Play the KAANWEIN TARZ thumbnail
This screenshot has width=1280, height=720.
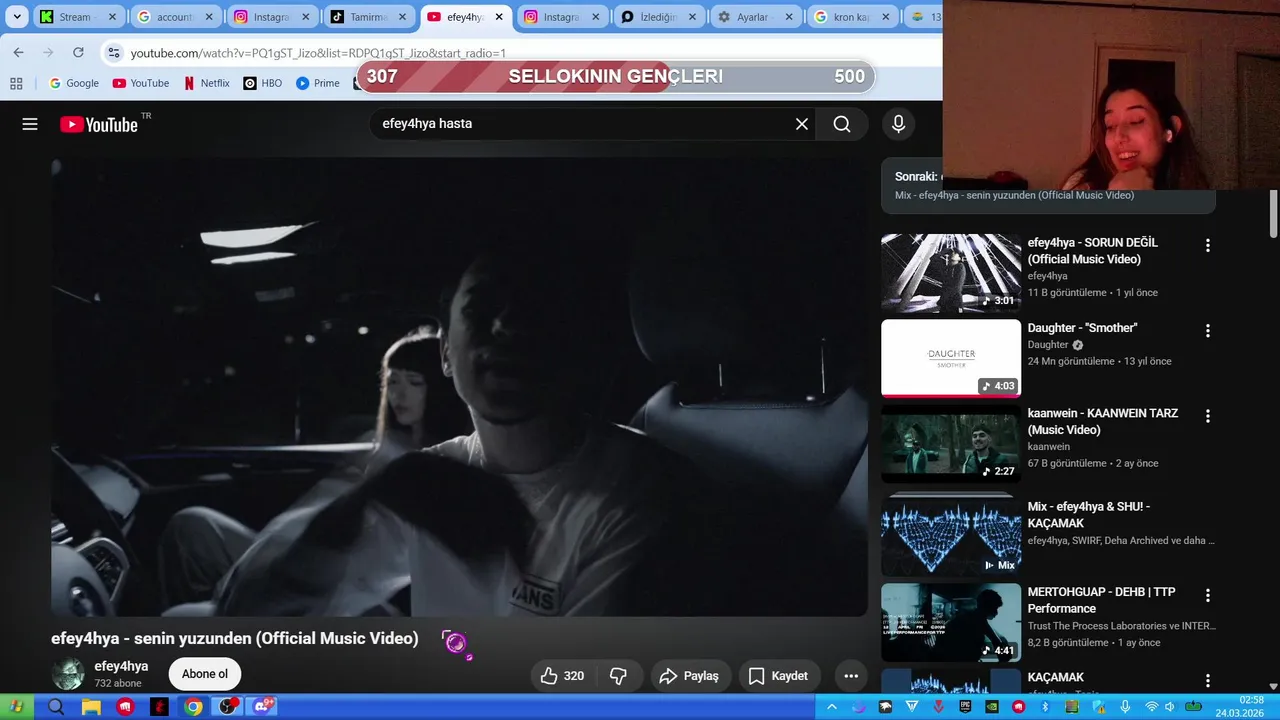(951, 443)
